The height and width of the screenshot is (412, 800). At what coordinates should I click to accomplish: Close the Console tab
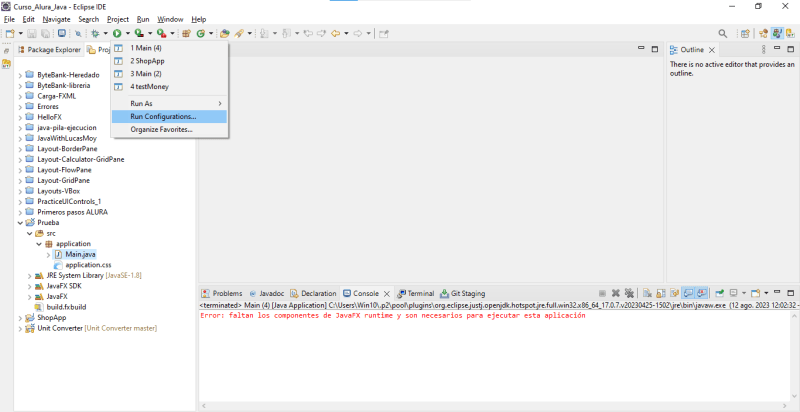387,294
